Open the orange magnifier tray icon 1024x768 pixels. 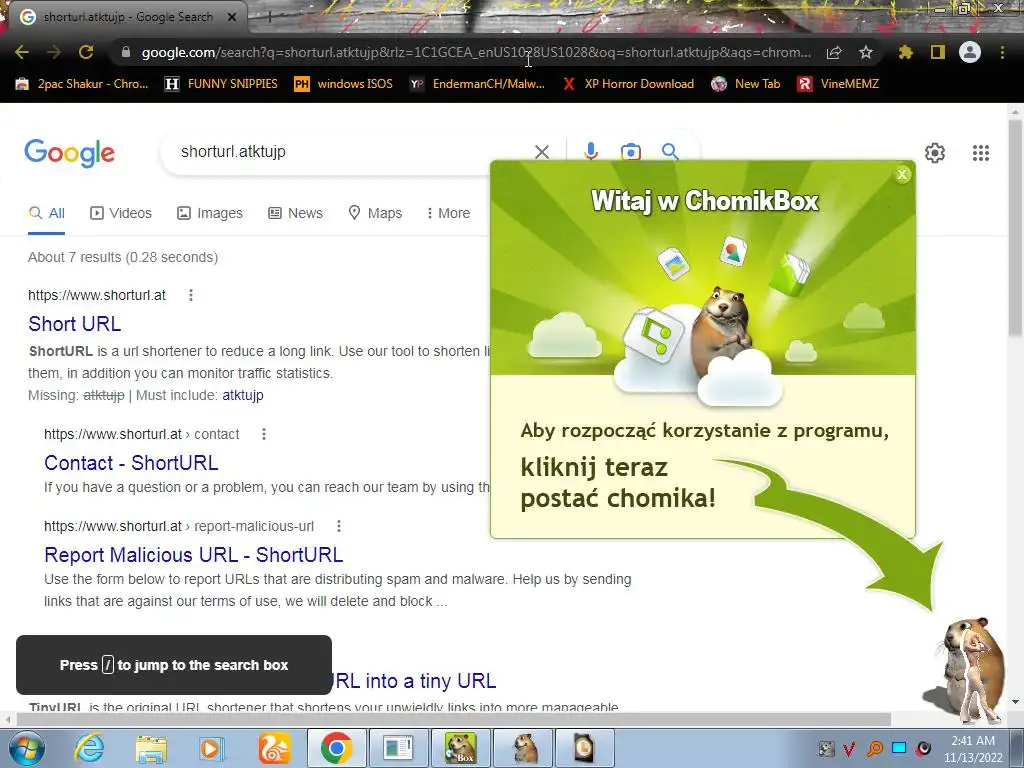875,748
